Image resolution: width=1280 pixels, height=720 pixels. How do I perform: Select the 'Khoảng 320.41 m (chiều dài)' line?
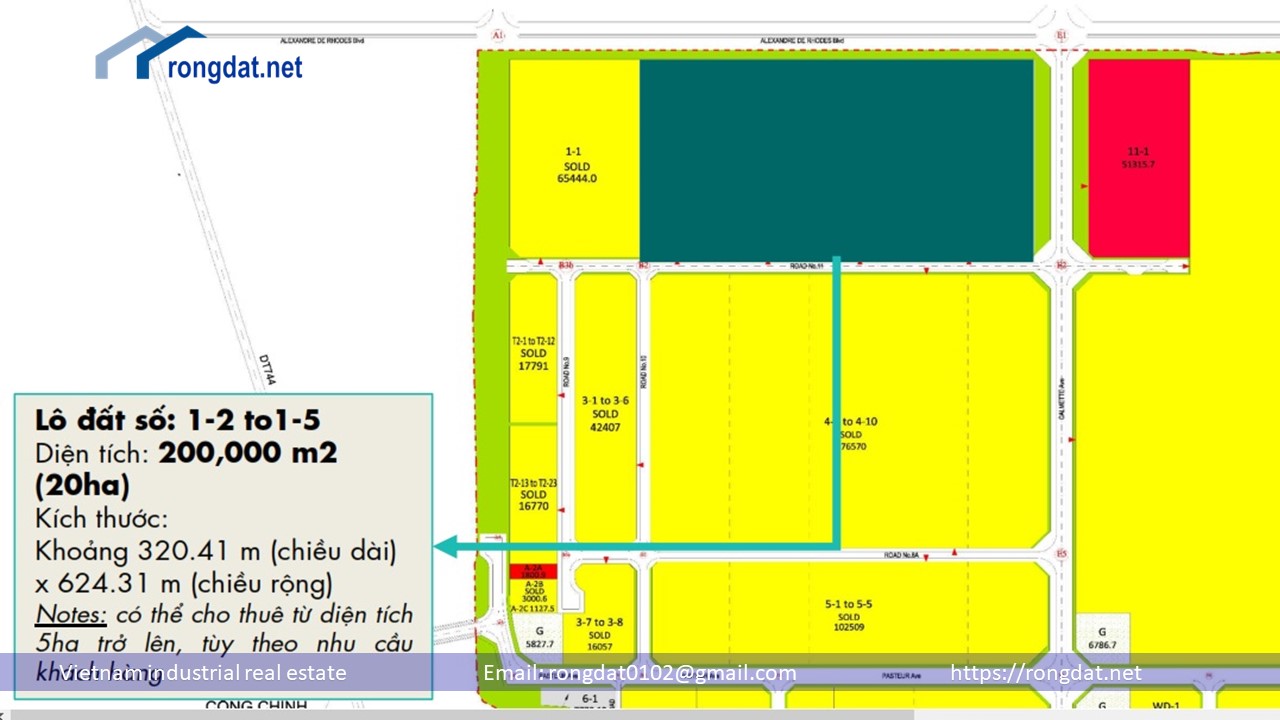pos(216,551)
